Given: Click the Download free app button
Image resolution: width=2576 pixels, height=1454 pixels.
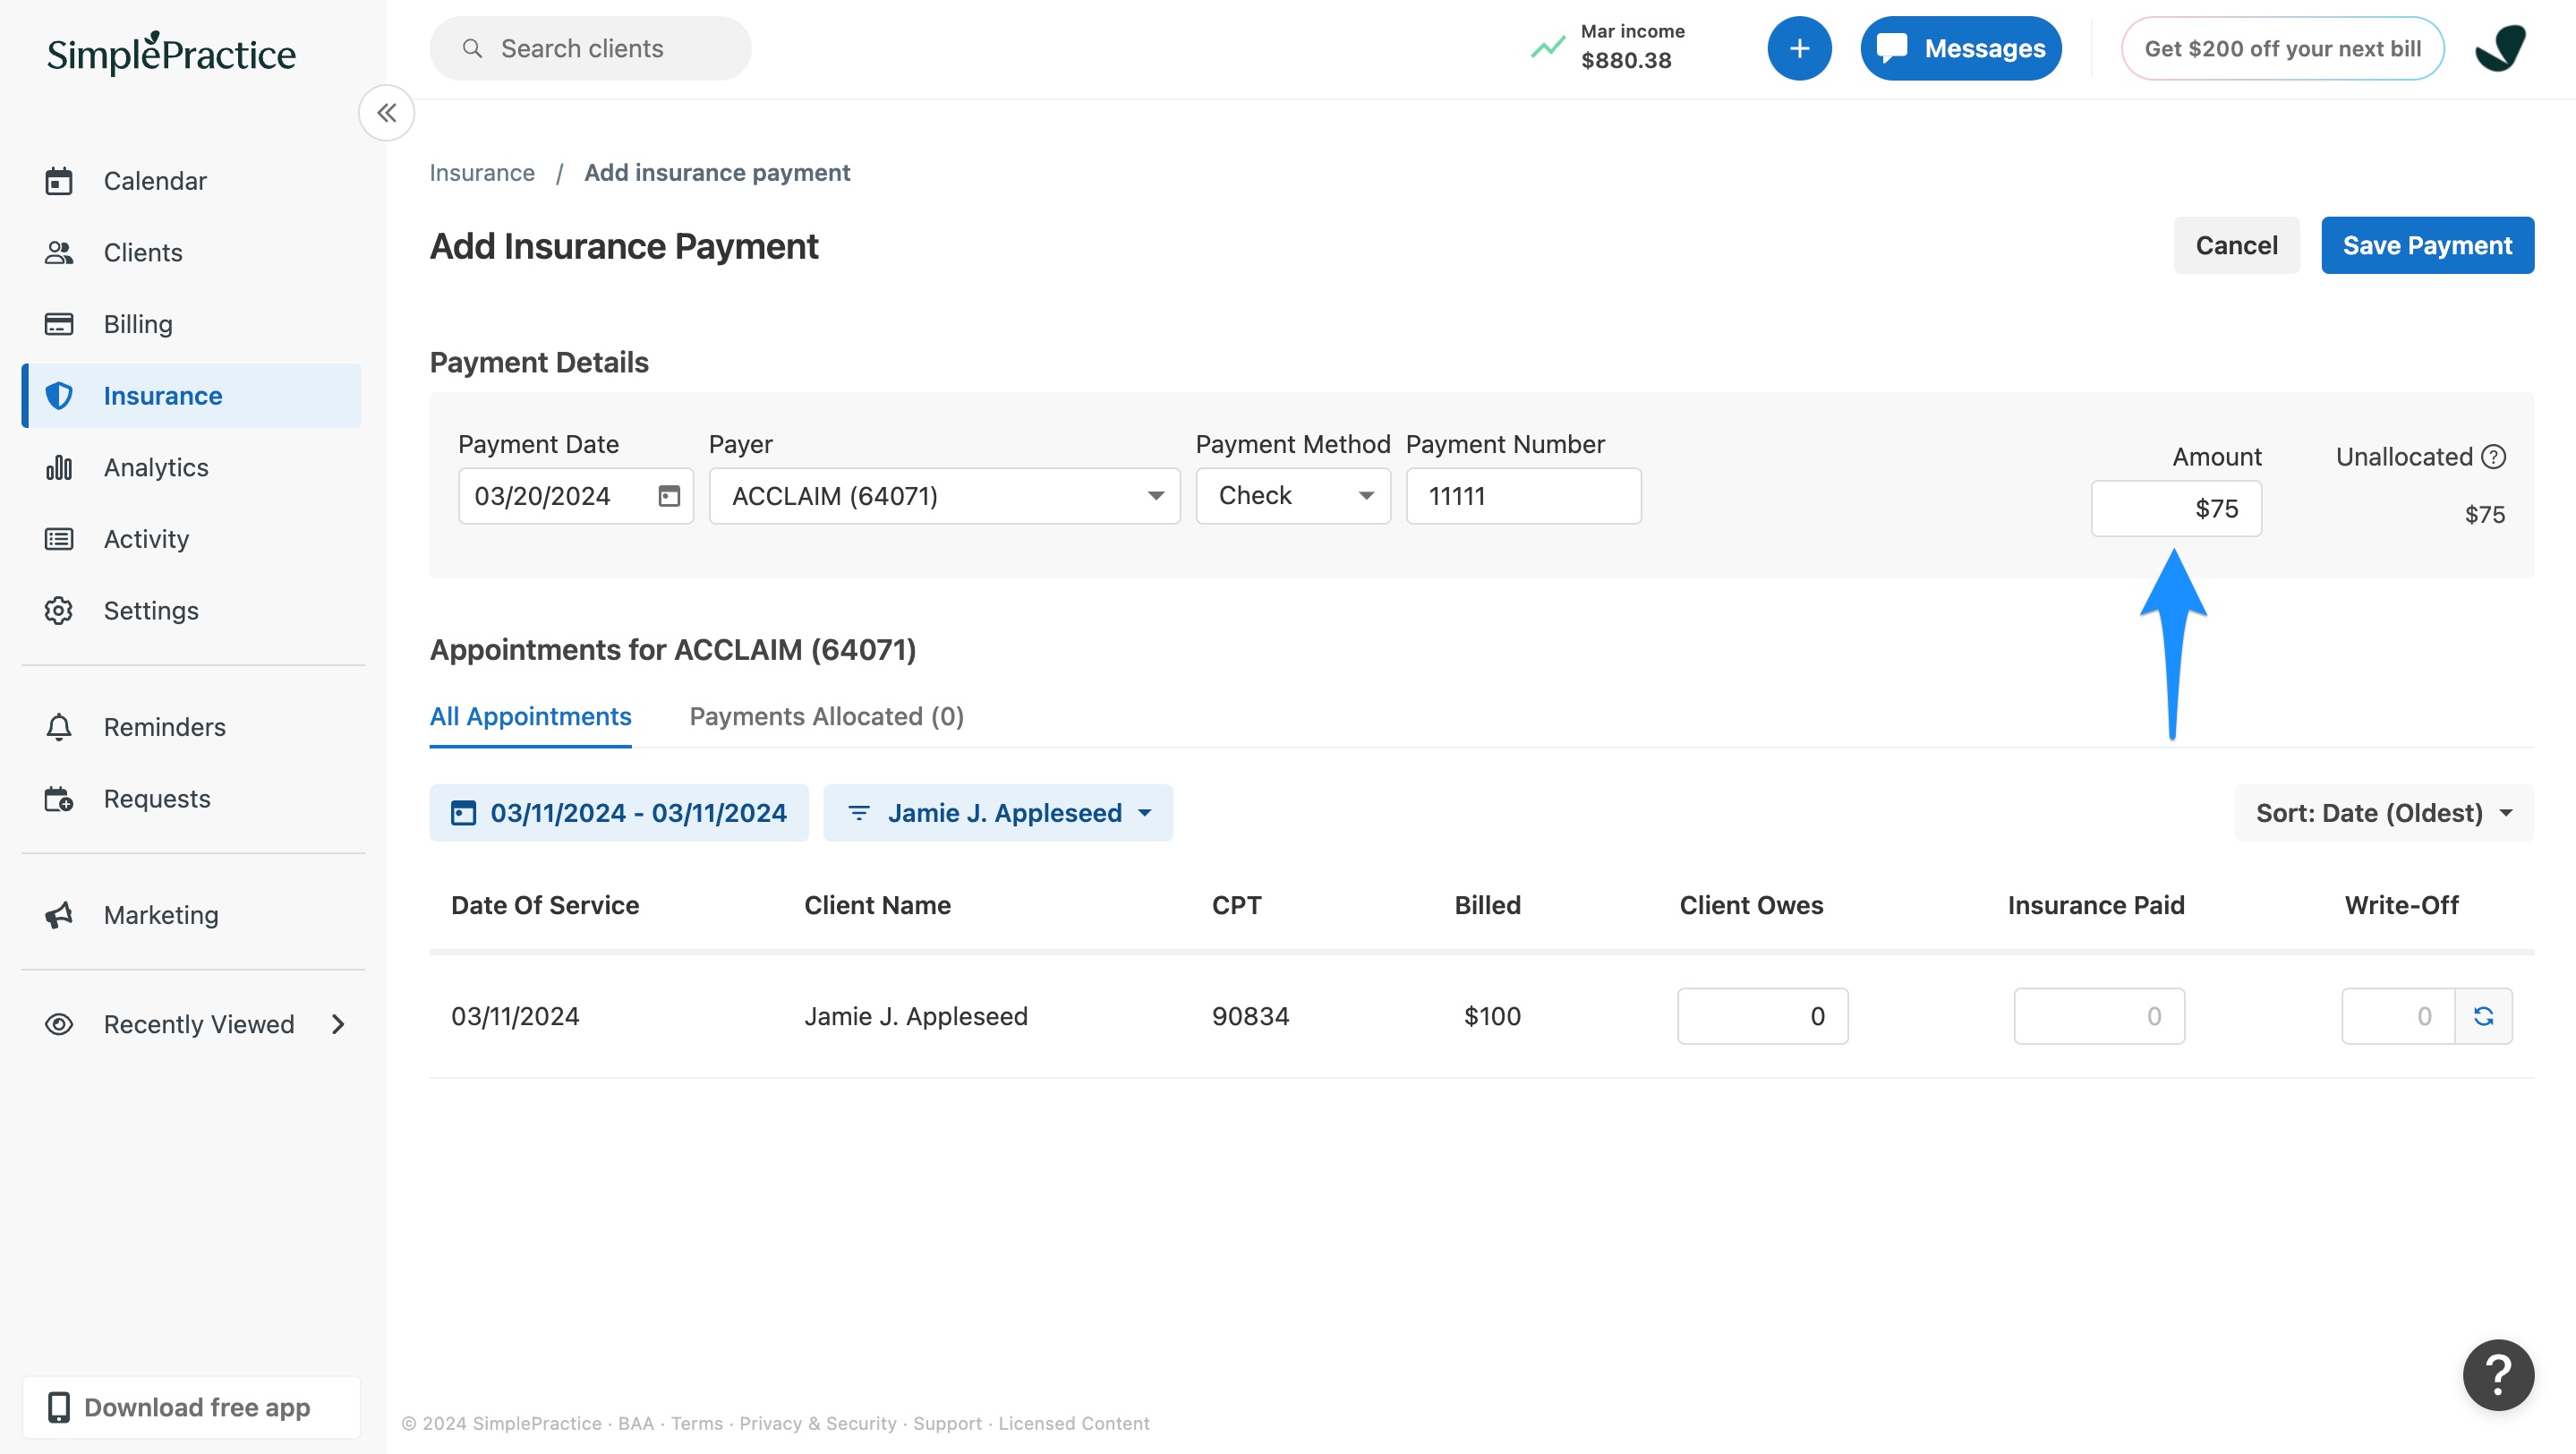Looking at the screenshot, I should coord(192,1407).
